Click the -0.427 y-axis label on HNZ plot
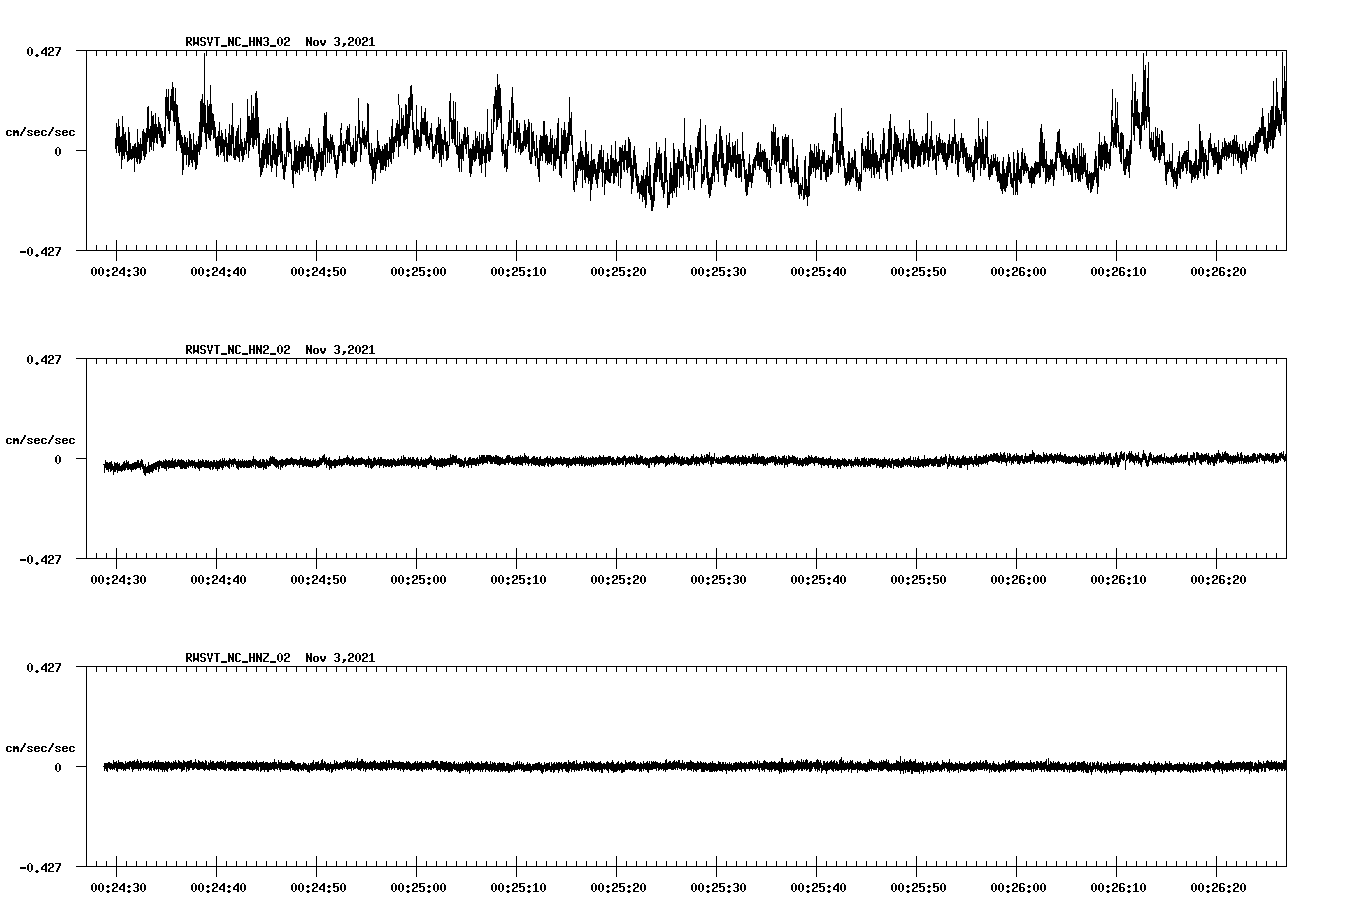 click(40, 867)
